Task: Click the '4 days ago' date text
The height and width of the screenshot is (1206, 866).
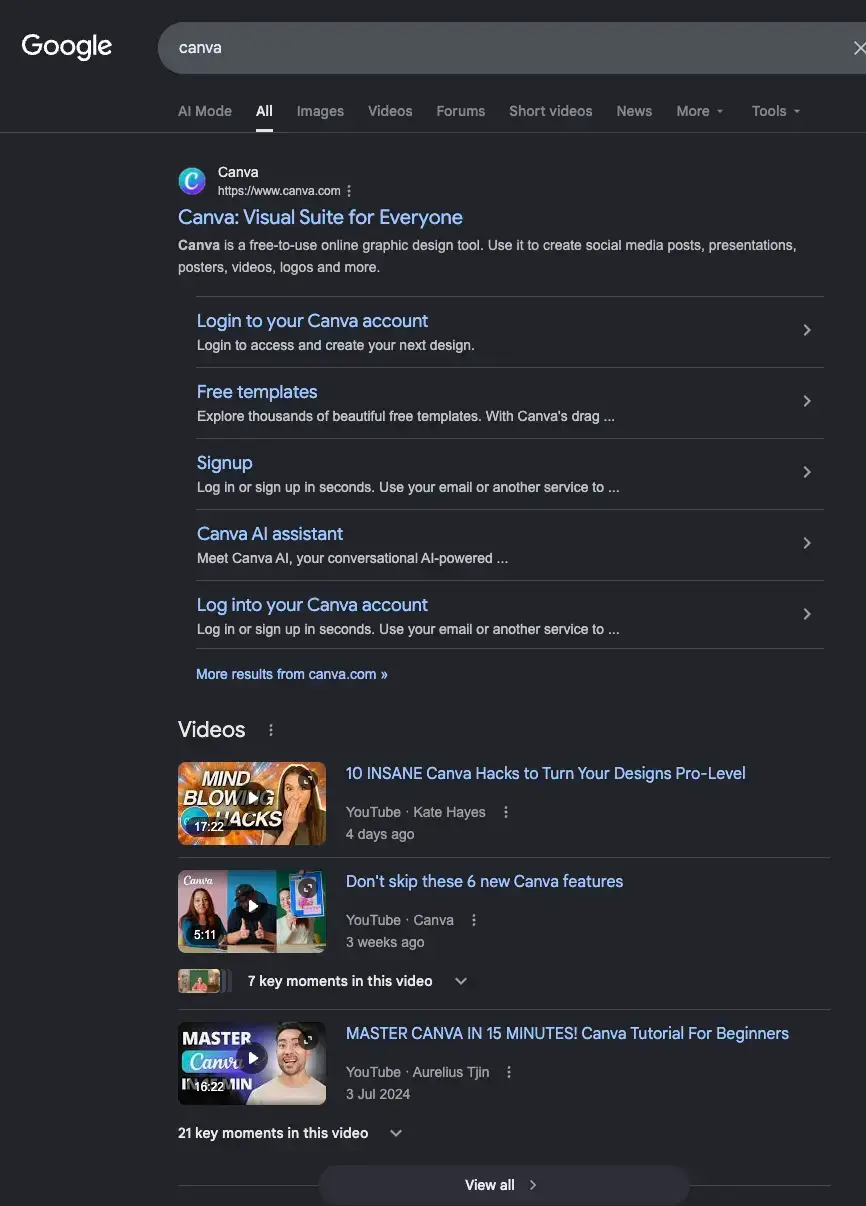Action: 380,834
